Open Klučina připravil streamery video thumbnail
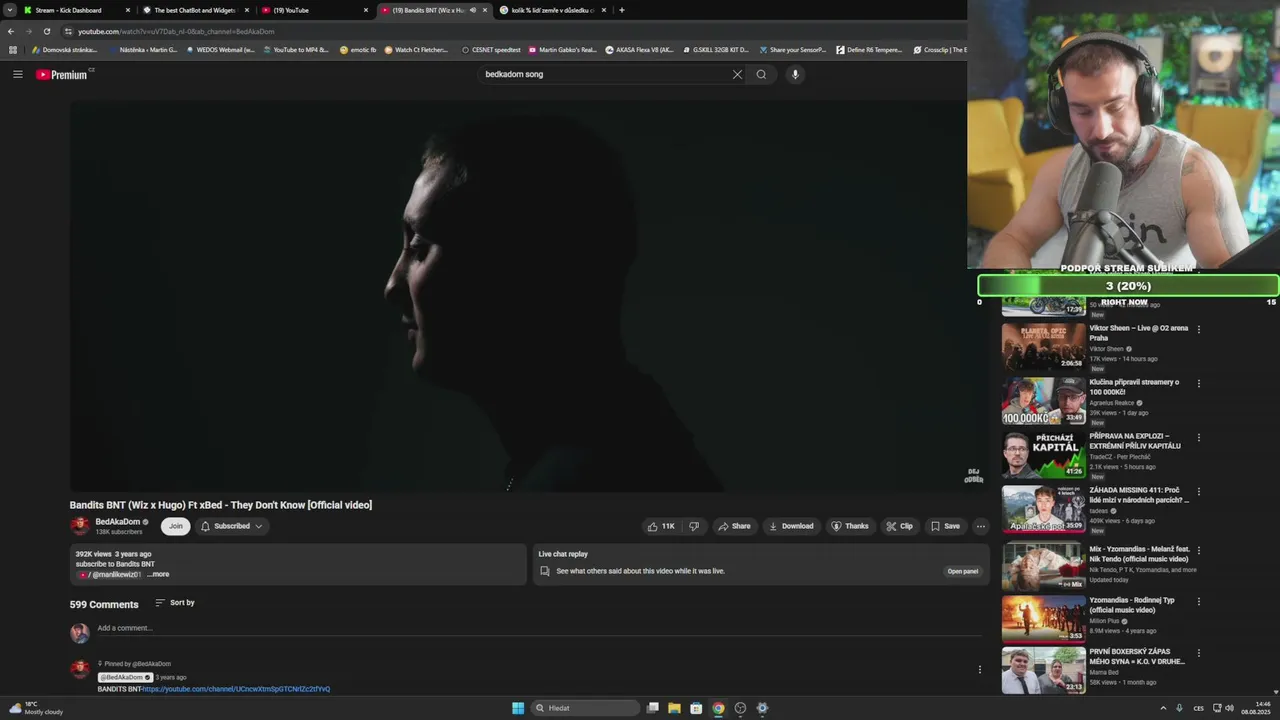The image size is (1280, 720). [1043, 401]
